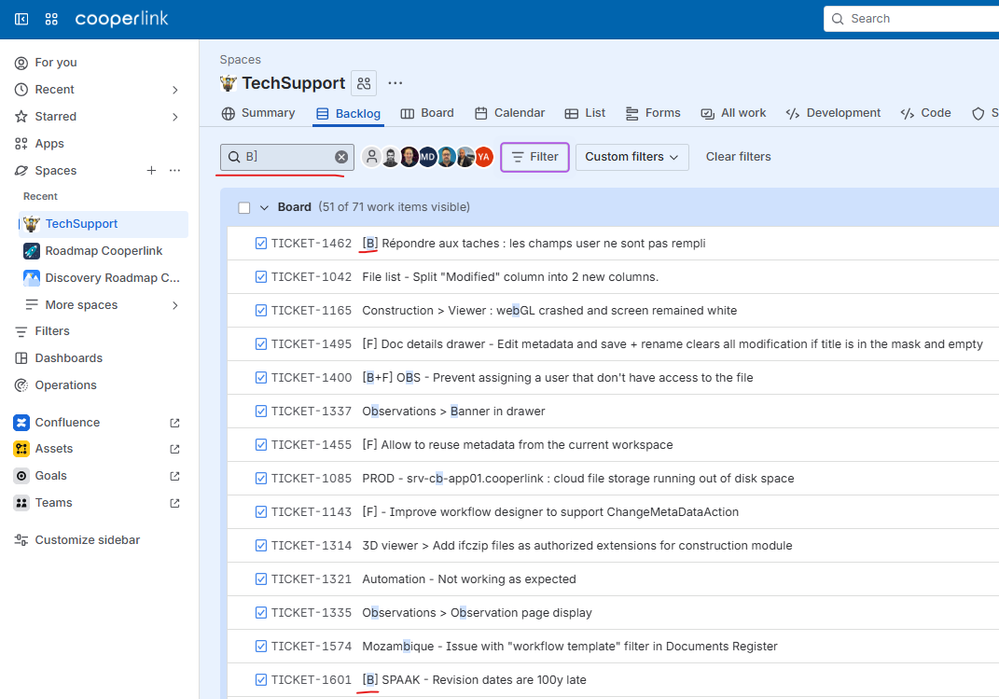Click the members icon beside TechSupport title

click(x=363, y=83)
